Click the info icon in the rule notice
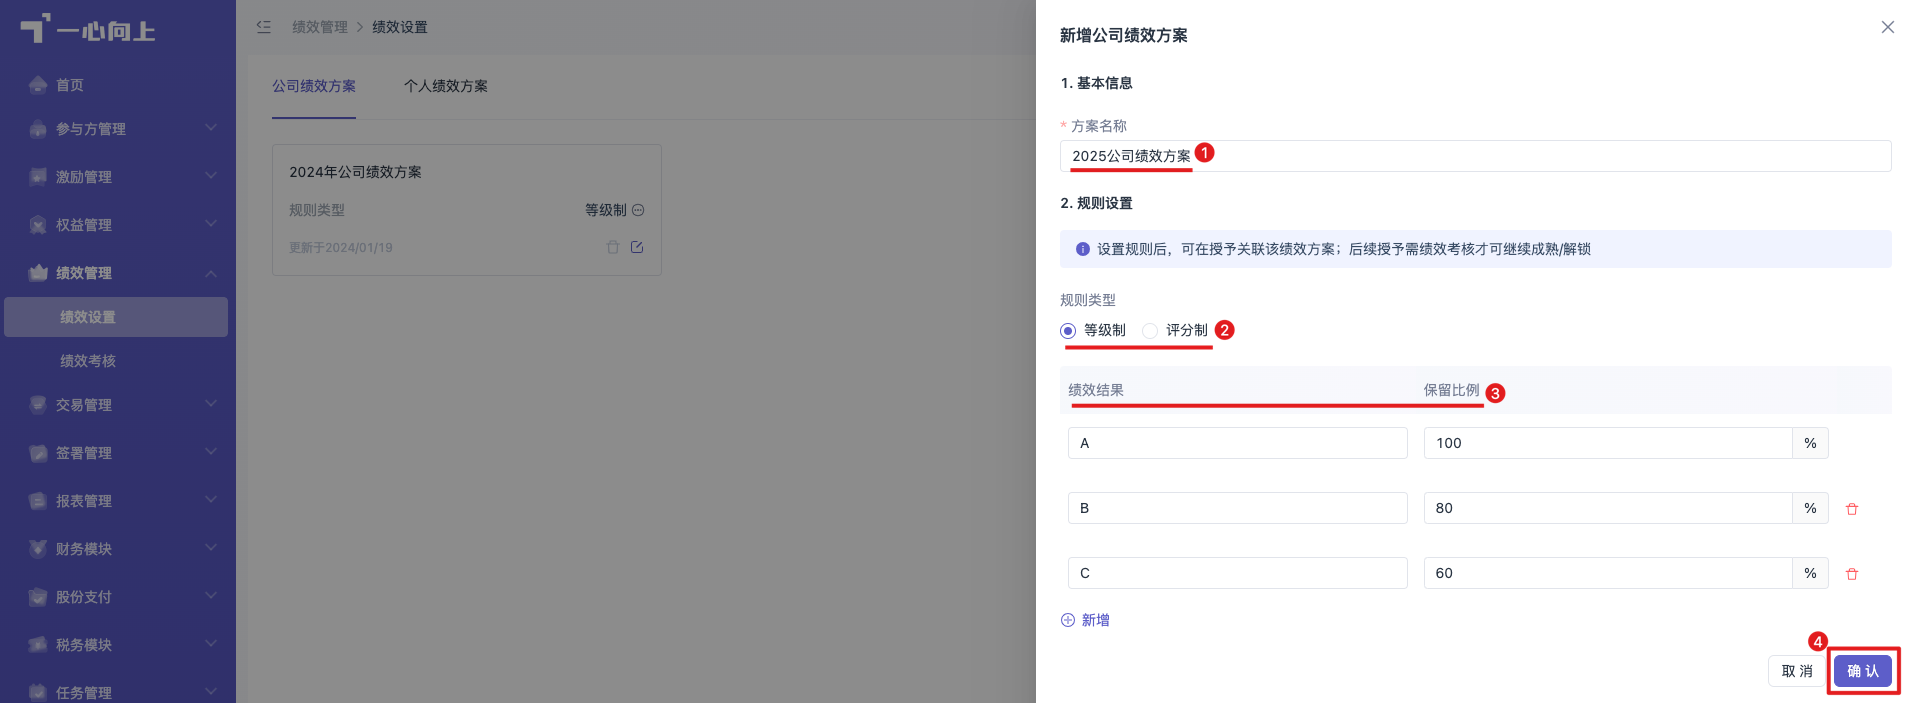This screenshot has width=1912, height=703. click(1082, 249)
